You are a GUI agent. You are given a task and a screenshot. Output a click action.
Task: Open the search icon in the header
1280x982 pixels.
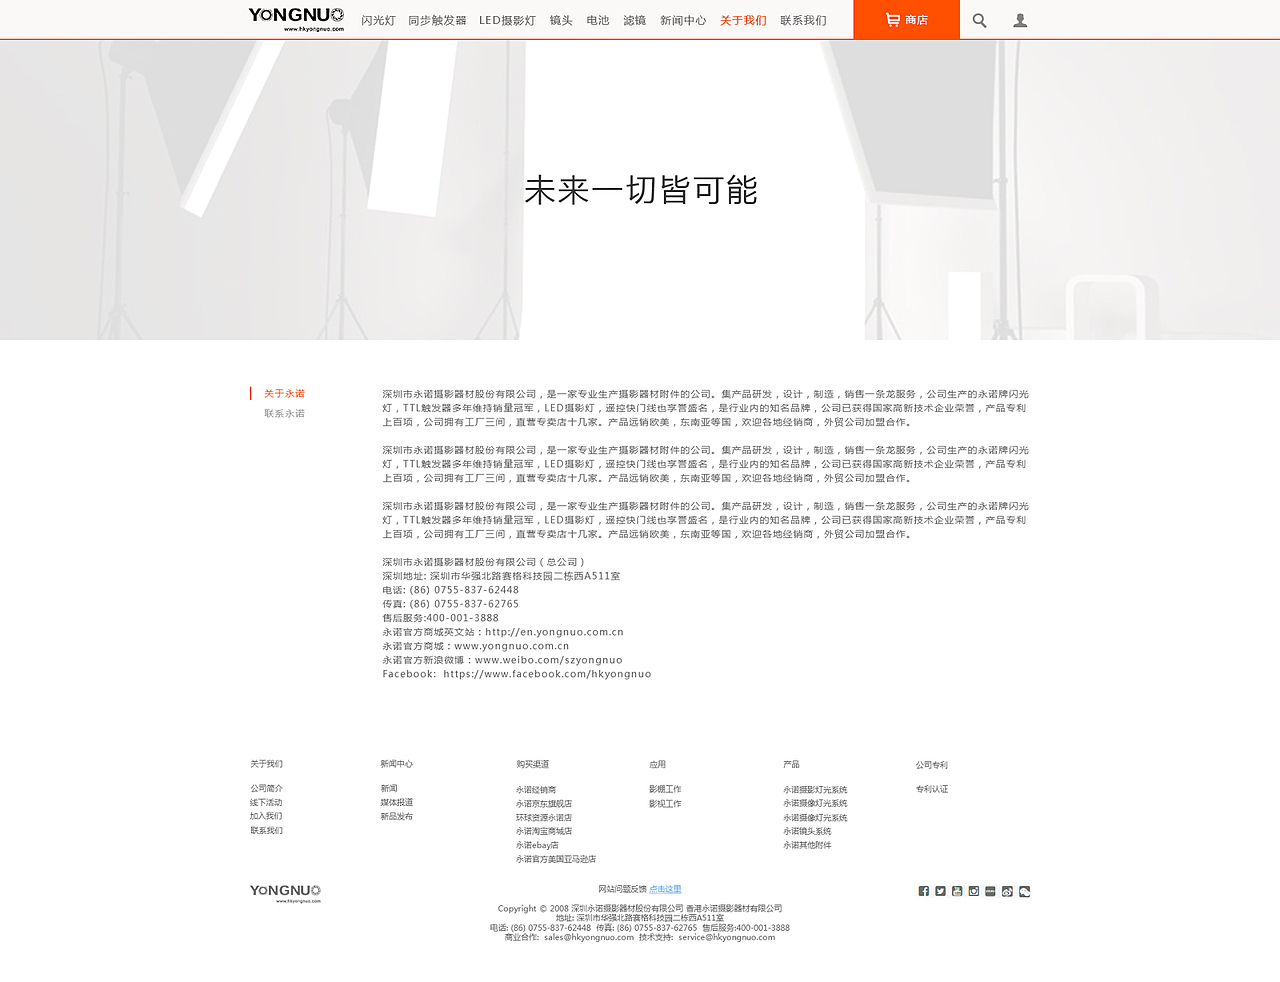click(x=978, y=20)
